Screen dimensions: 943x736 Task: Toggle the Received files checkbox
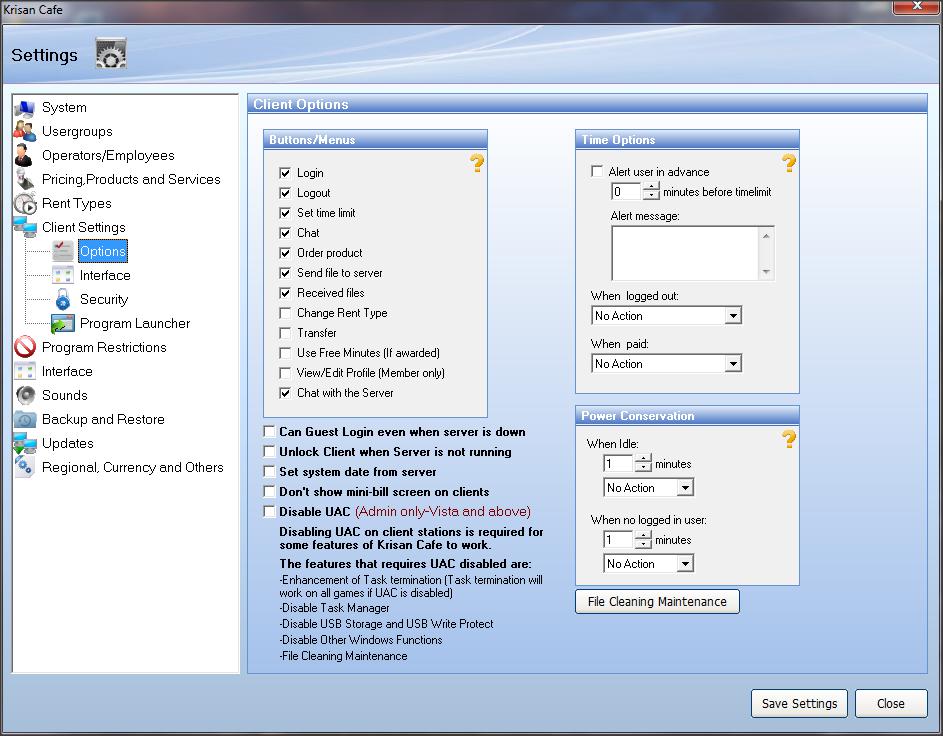285,293
